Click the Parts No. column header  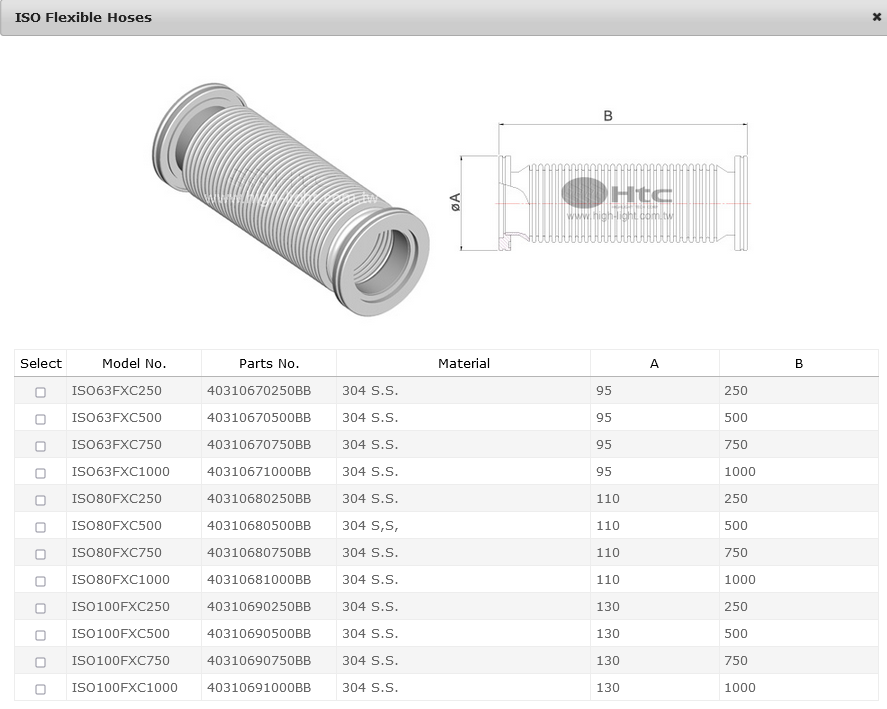click(x=268, y=364)
